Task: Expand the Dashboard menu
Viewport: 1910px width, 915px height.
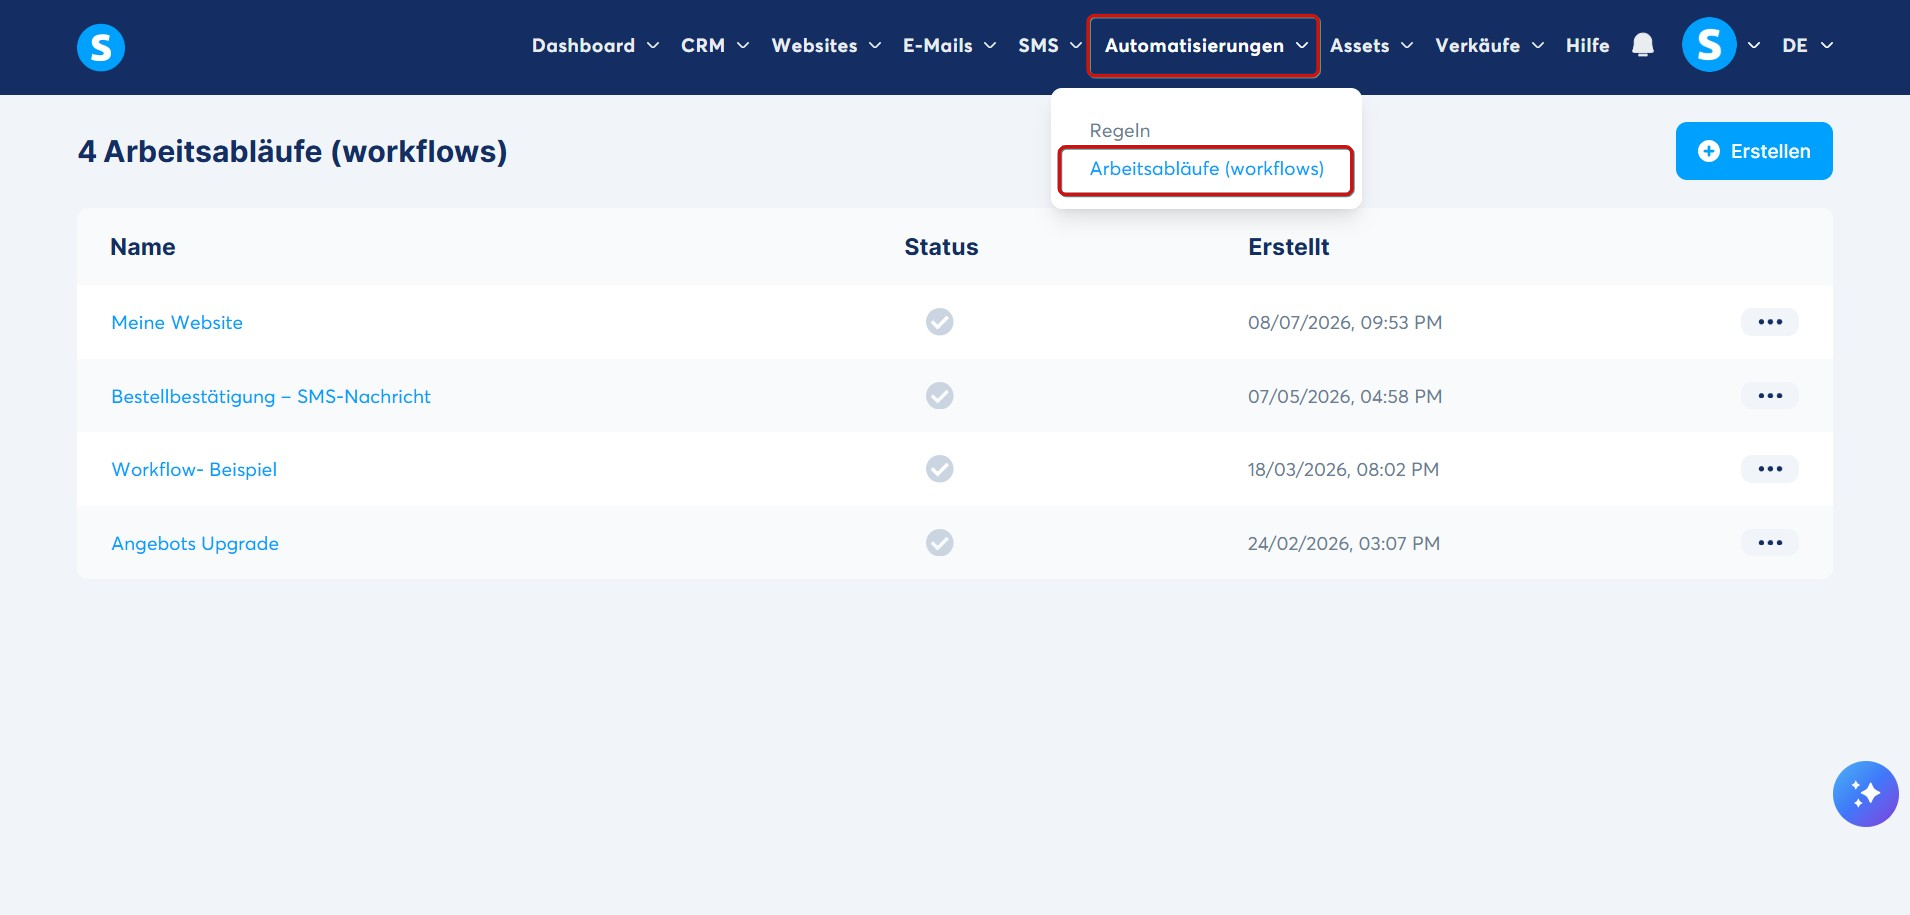Action: (x=595, y=45)
